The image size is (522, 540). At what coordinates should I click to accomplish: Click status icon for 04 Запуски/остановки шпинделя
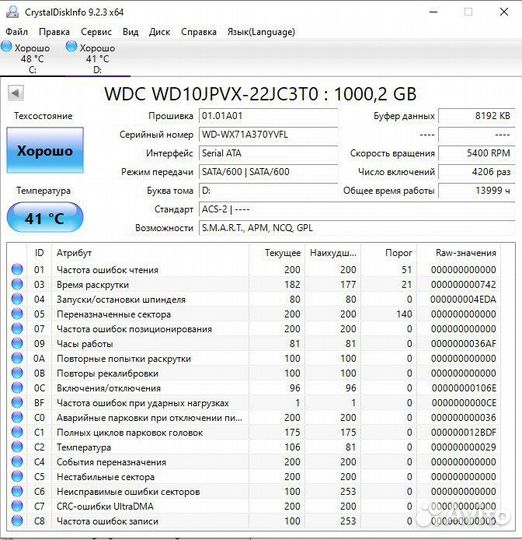17,299
